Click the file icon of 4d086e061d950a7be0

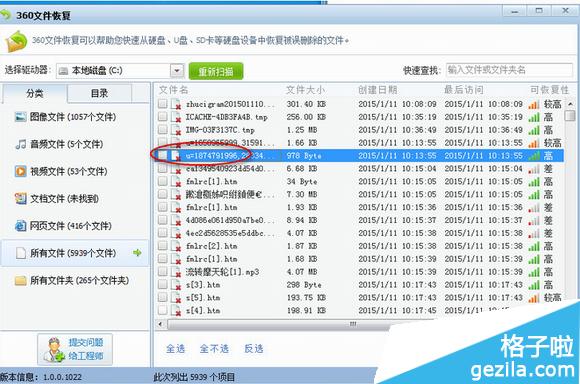pos(176,220)
